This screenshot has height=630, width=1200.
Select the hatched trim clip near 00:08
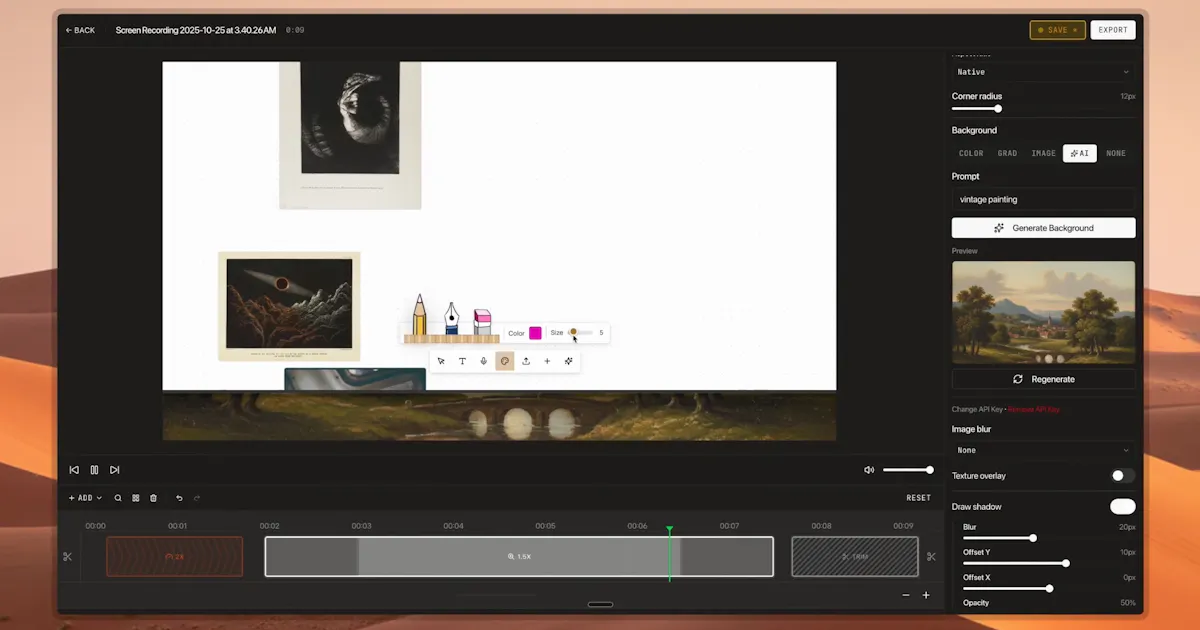pyautogui.click(x=855, y=557)
